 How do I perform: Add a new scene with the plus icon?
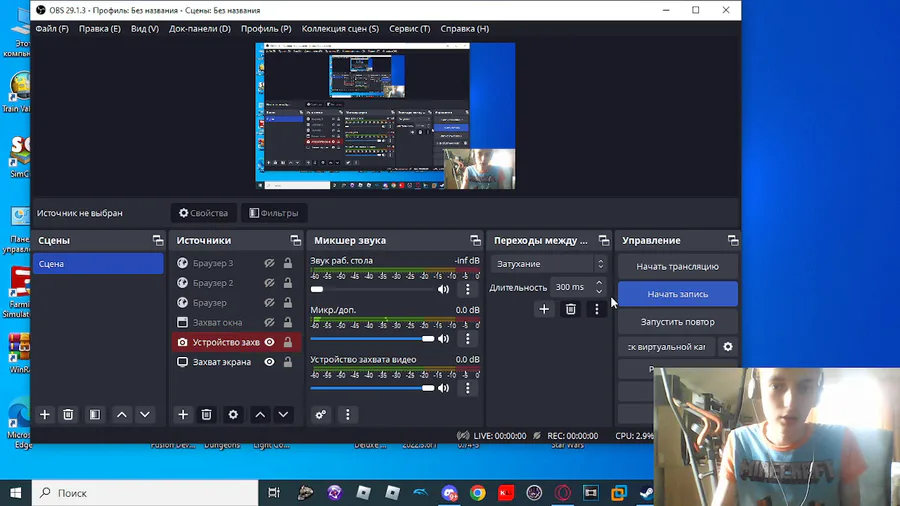click(x=44, y=414)
